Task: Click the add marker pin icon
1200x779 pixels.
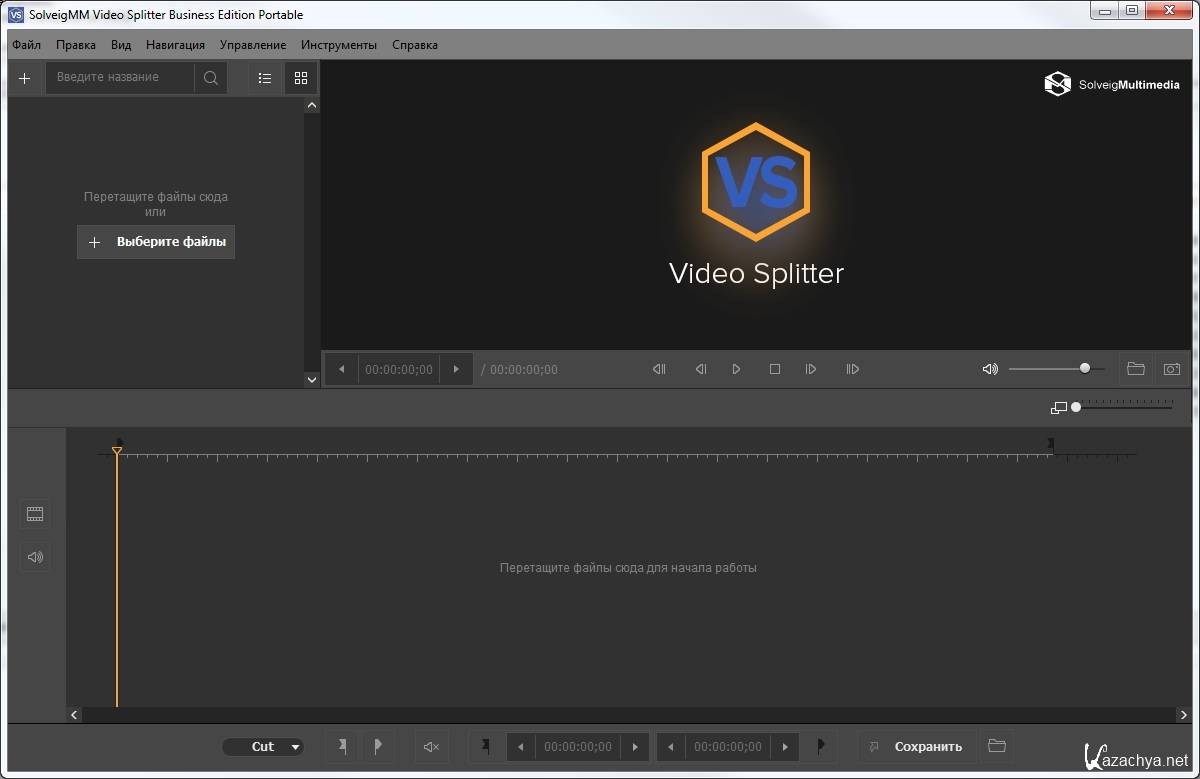Action: (343, 746)
